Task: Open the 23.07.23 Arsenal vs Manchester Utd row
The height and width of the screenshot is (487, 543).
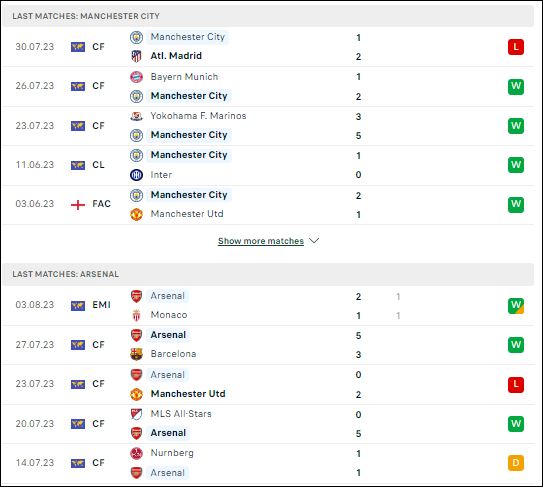Action: pos(268,384)
